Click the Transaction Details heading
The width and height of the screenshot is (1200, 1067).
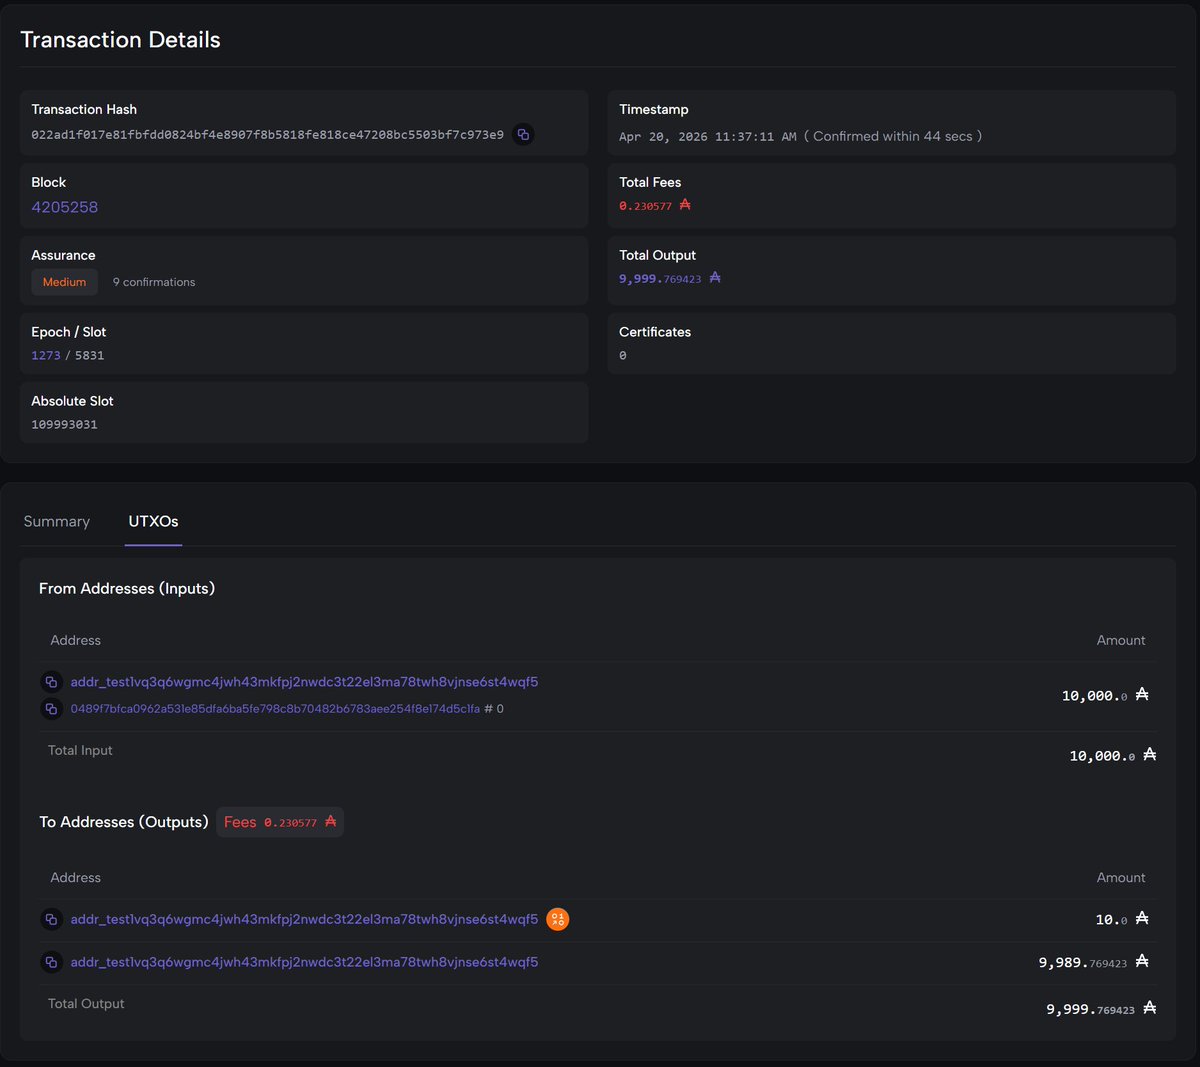coord(120,40)
